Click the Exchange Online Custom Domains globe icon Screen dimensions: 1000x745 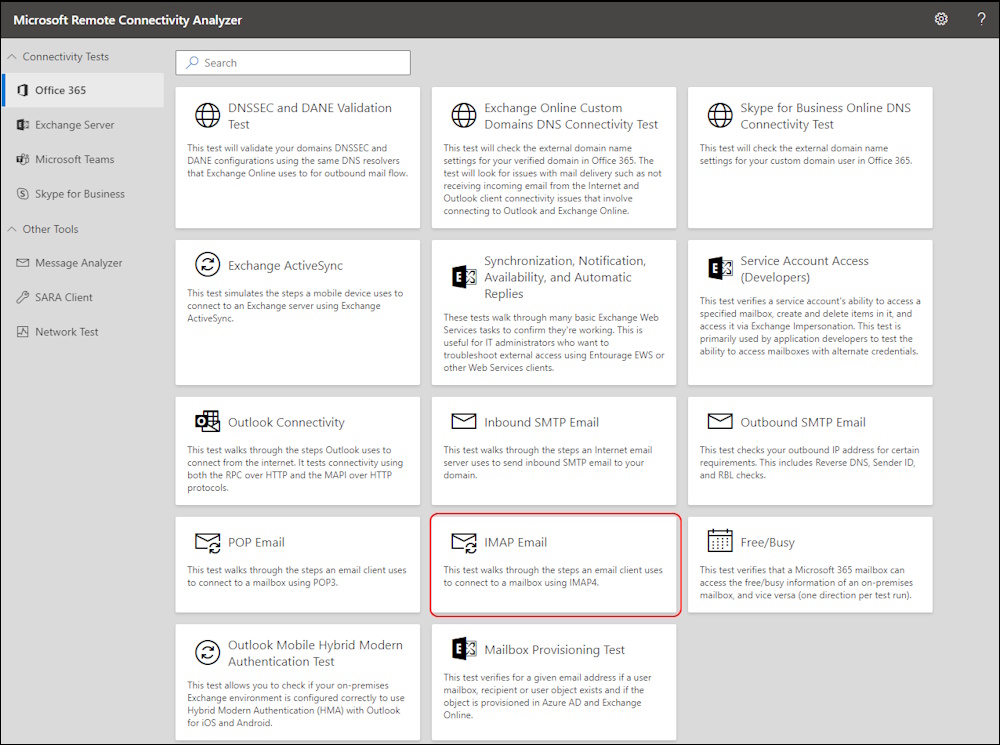tap(464, 115)
